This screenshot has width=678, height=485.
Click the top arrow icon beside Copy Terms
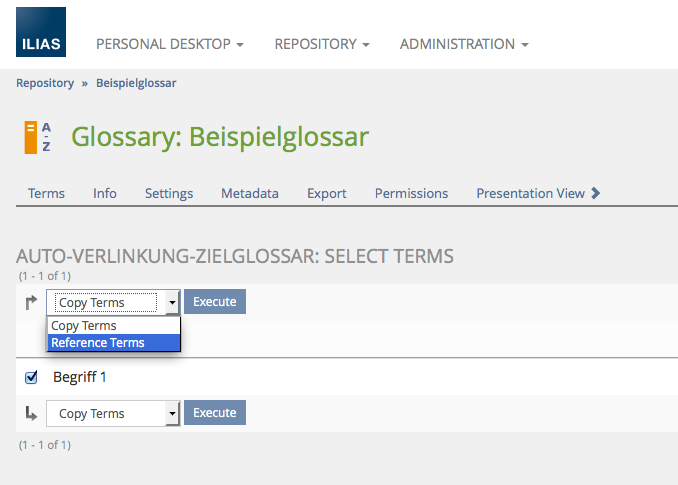(x=31, y=302)
